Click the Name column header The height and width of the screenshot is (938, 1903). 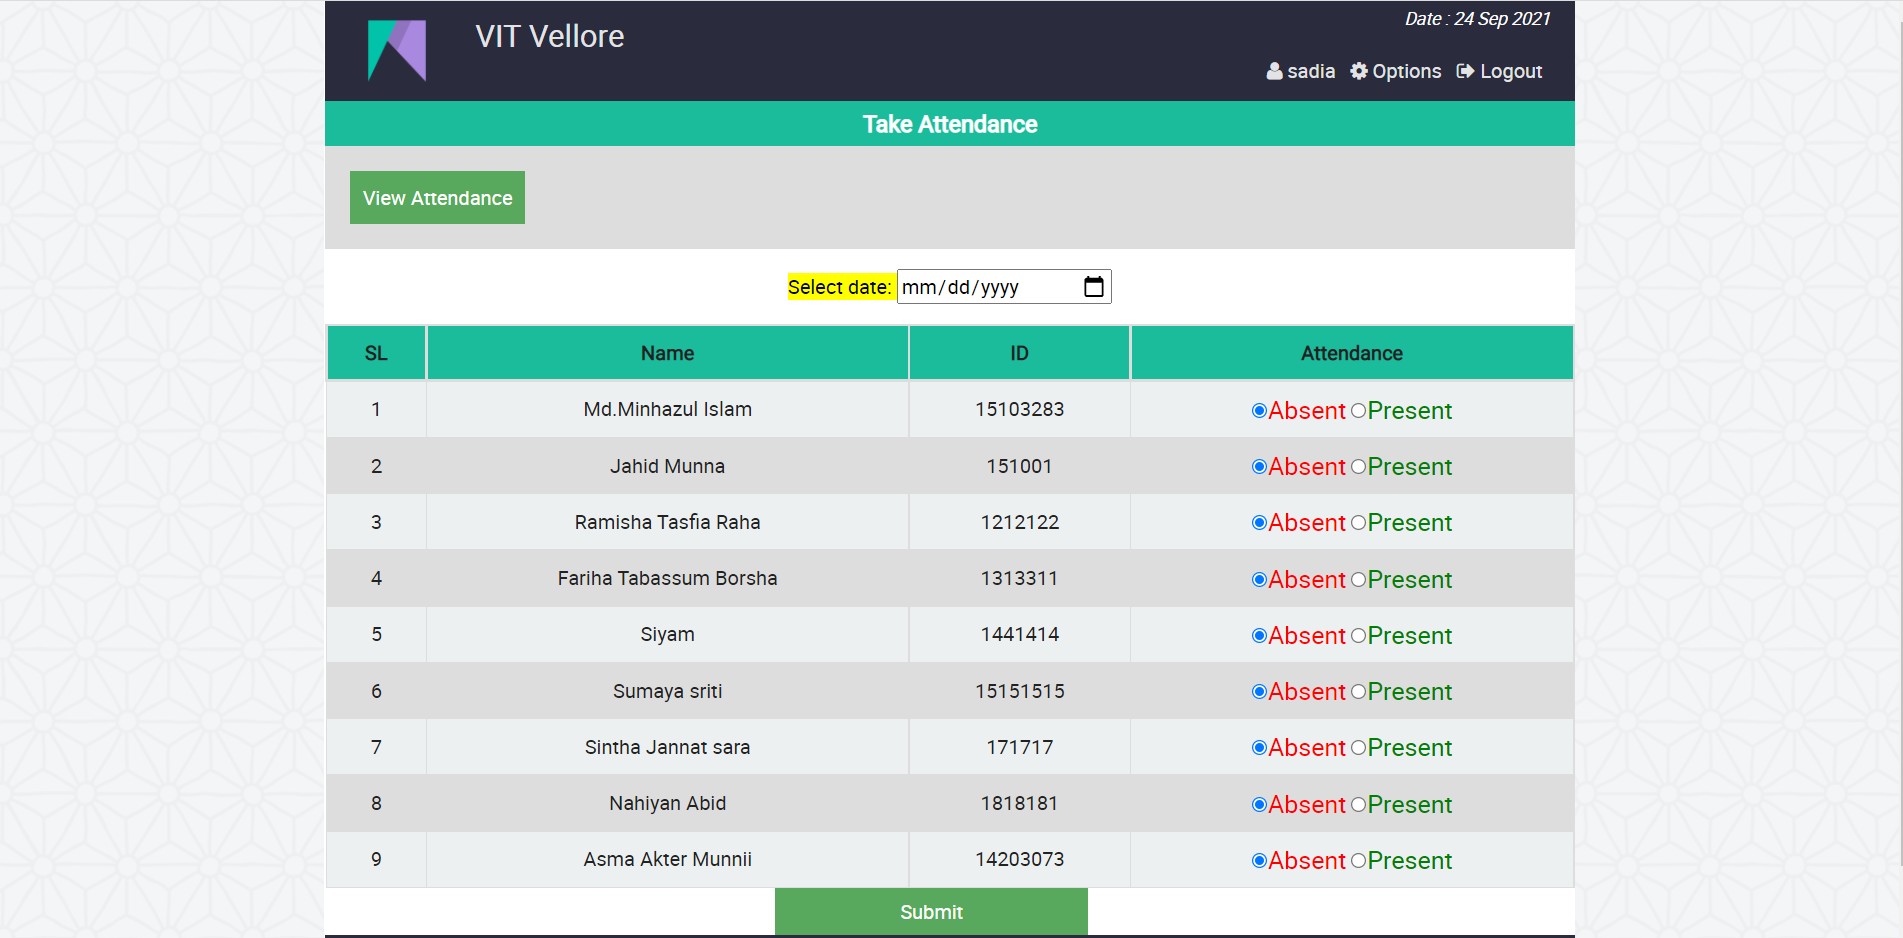(x=668, y=353)
